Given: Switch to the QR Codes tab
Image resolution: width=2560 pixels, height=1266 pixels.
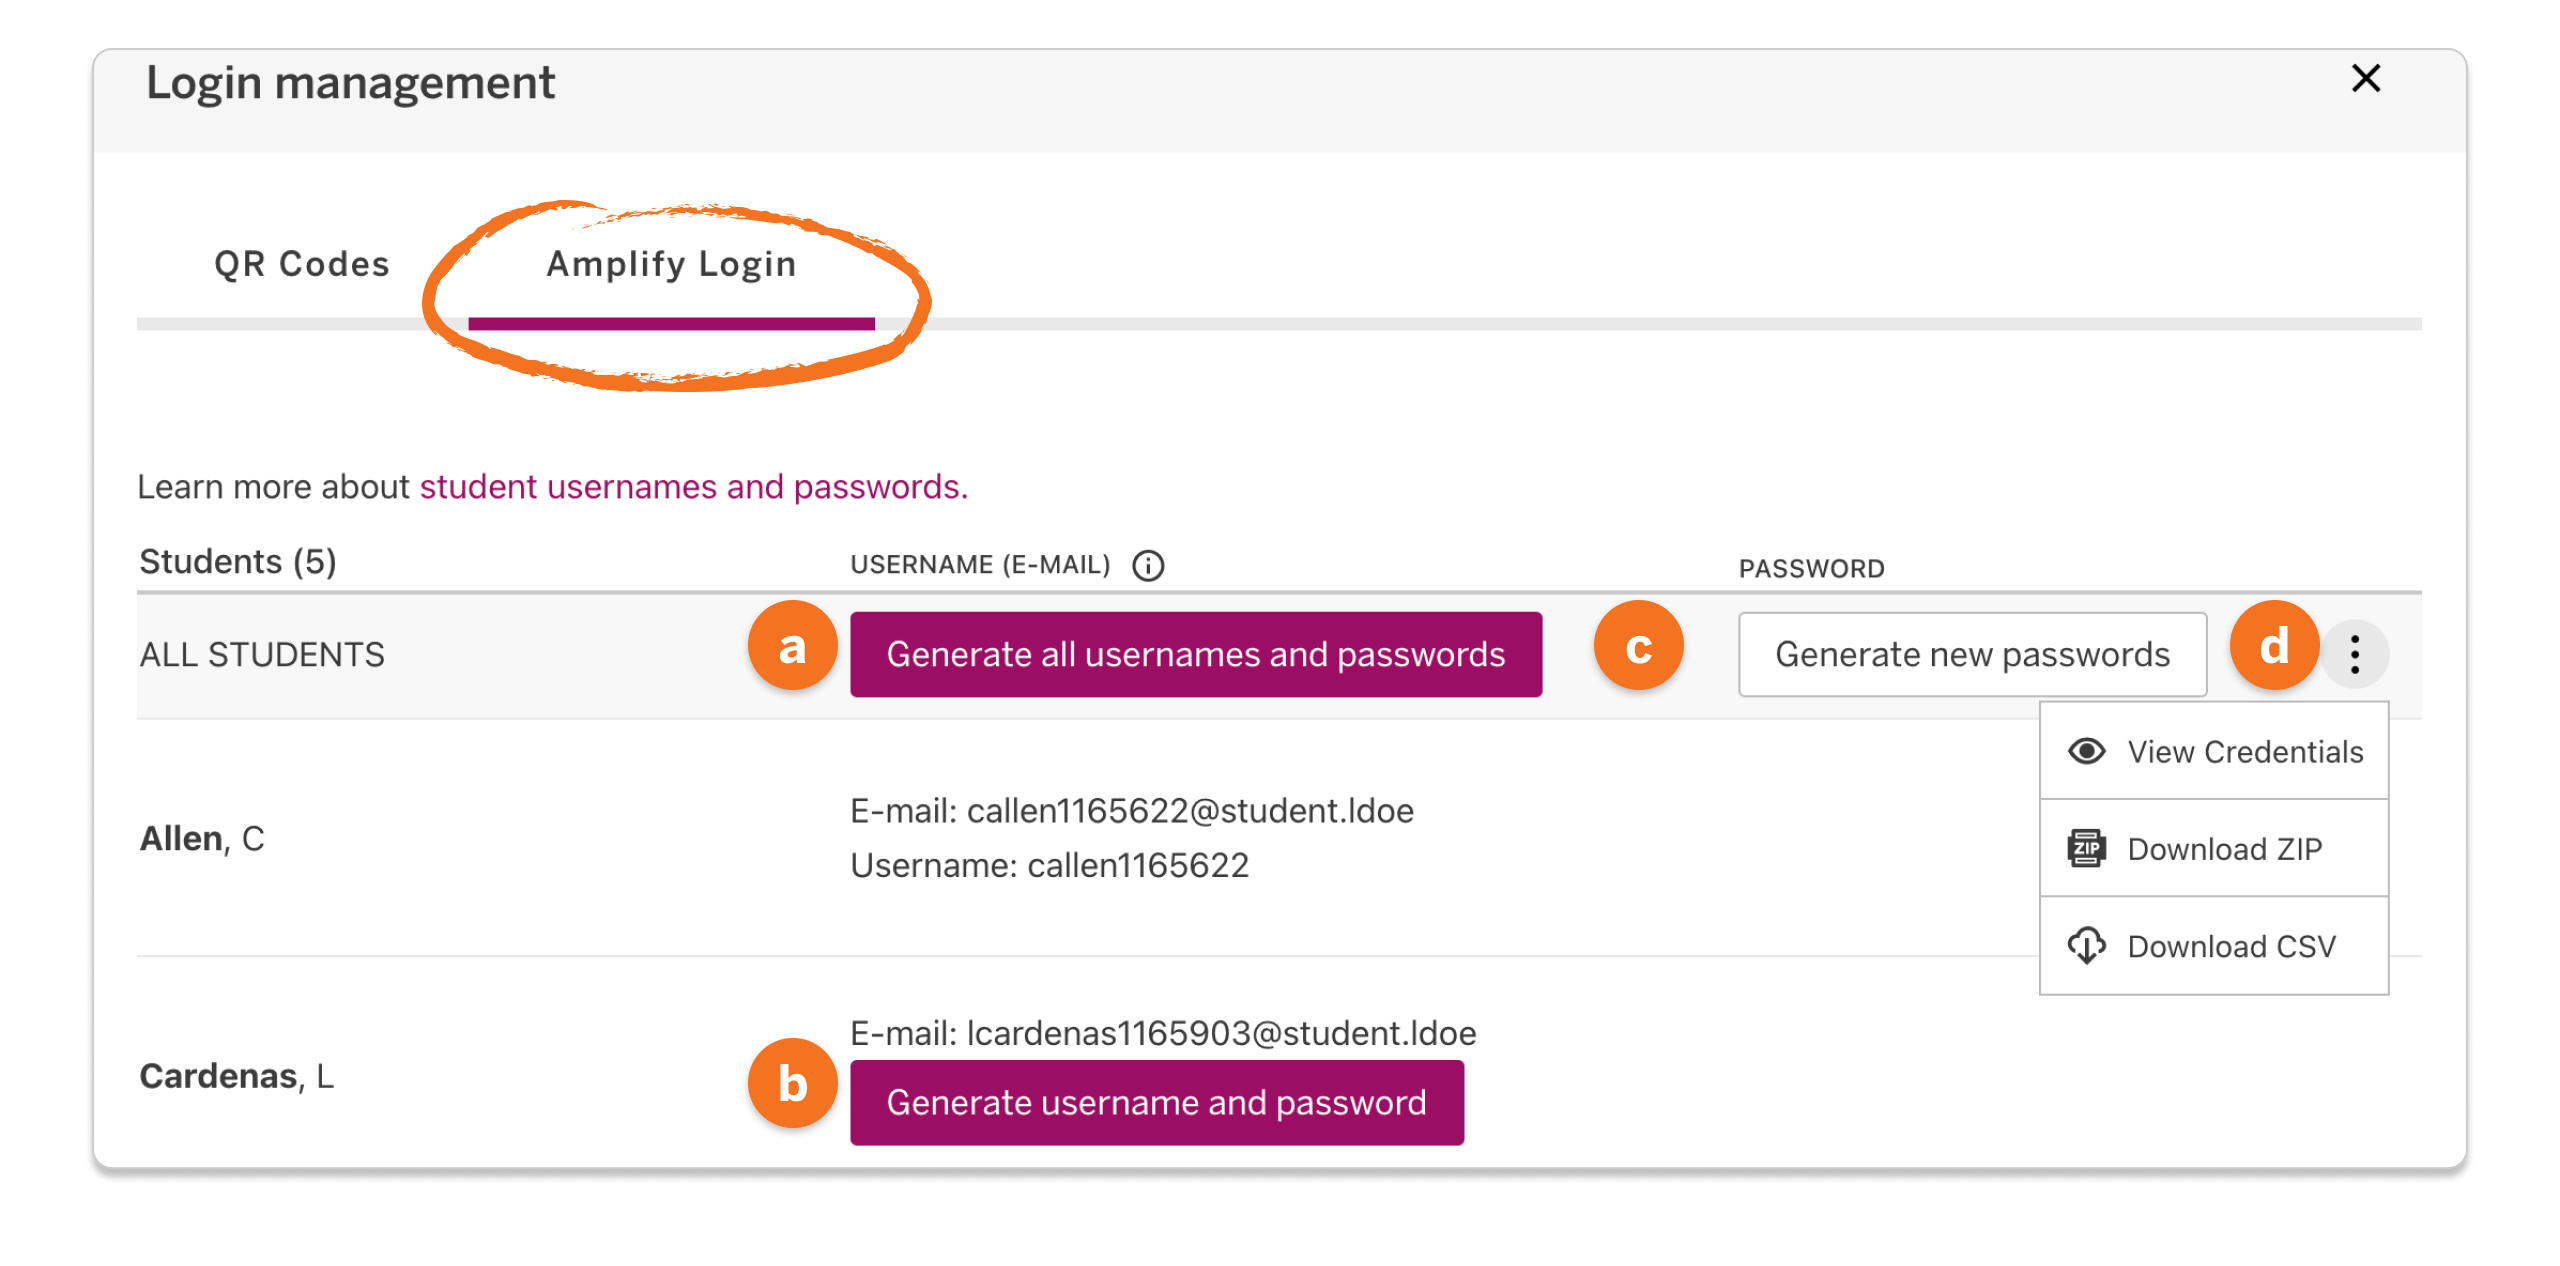Looking at the screenshot, I should click(300, 263).
